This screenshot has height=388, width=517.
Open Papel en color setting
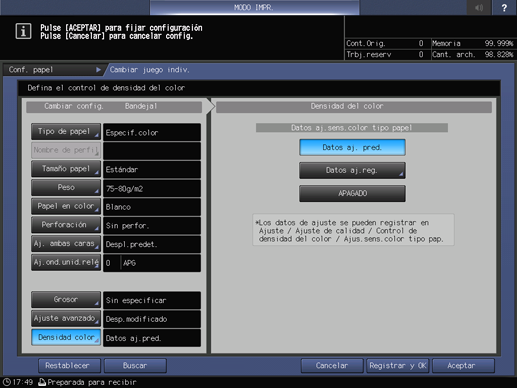pyautogui.click(x=66, y=206)
